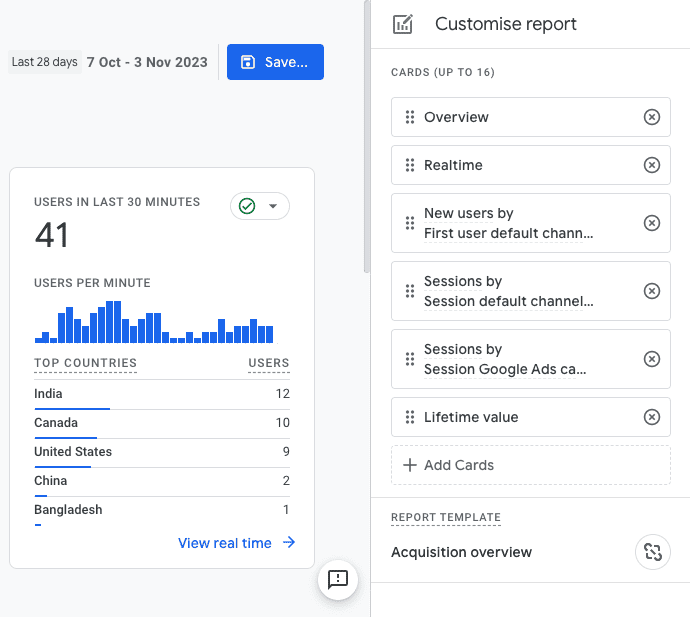Click the India row

tap(162, 394)
